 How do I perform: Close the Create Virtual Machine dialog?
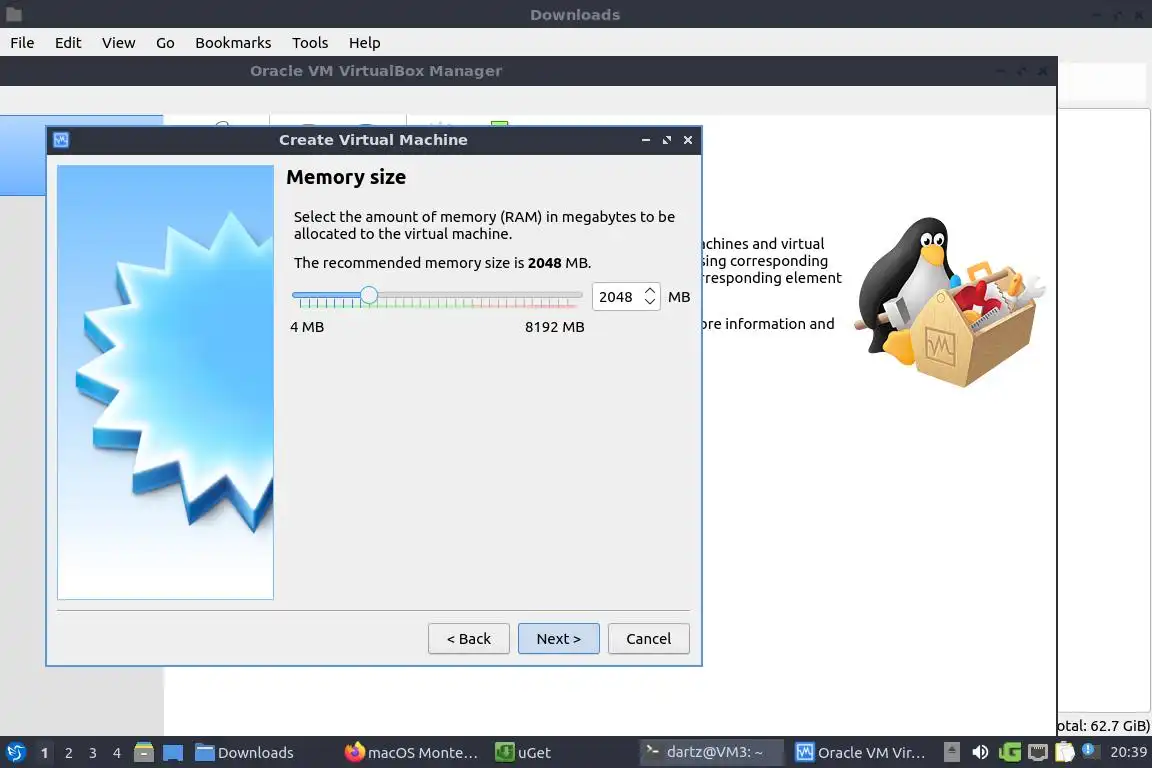tap(688, 140)
